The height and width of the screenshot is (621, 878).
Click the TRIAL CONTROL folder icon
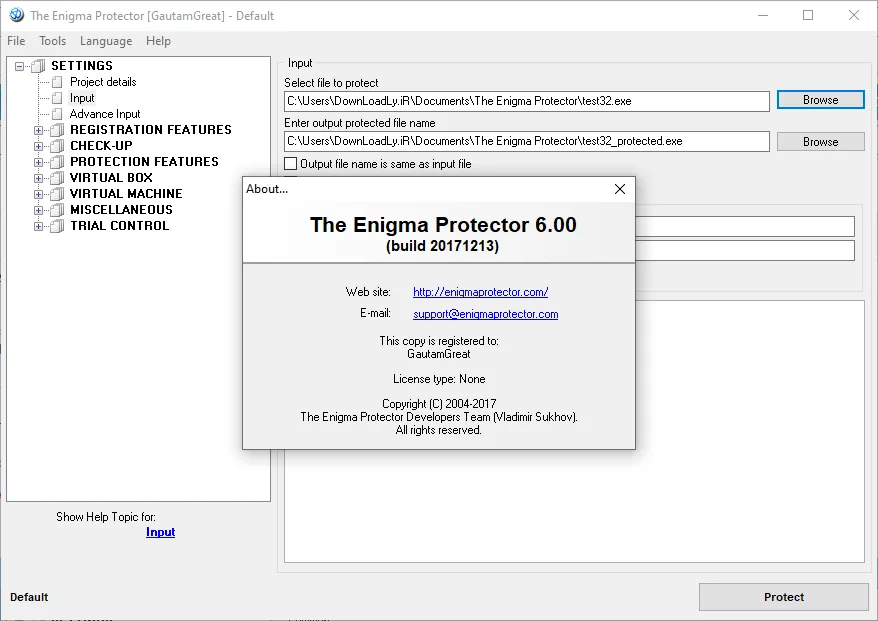[x=57, y=226]
